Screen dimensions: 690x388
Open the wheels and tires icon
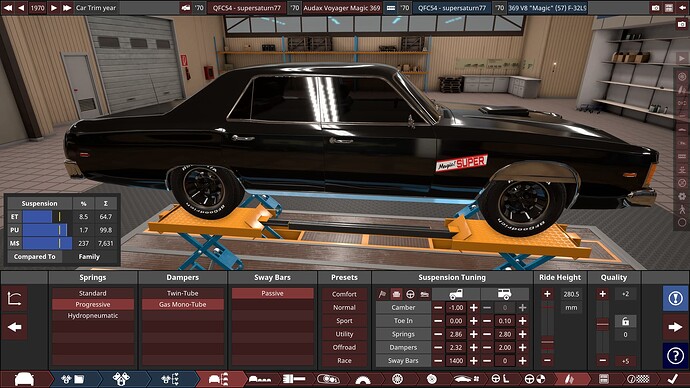point(397,379)
